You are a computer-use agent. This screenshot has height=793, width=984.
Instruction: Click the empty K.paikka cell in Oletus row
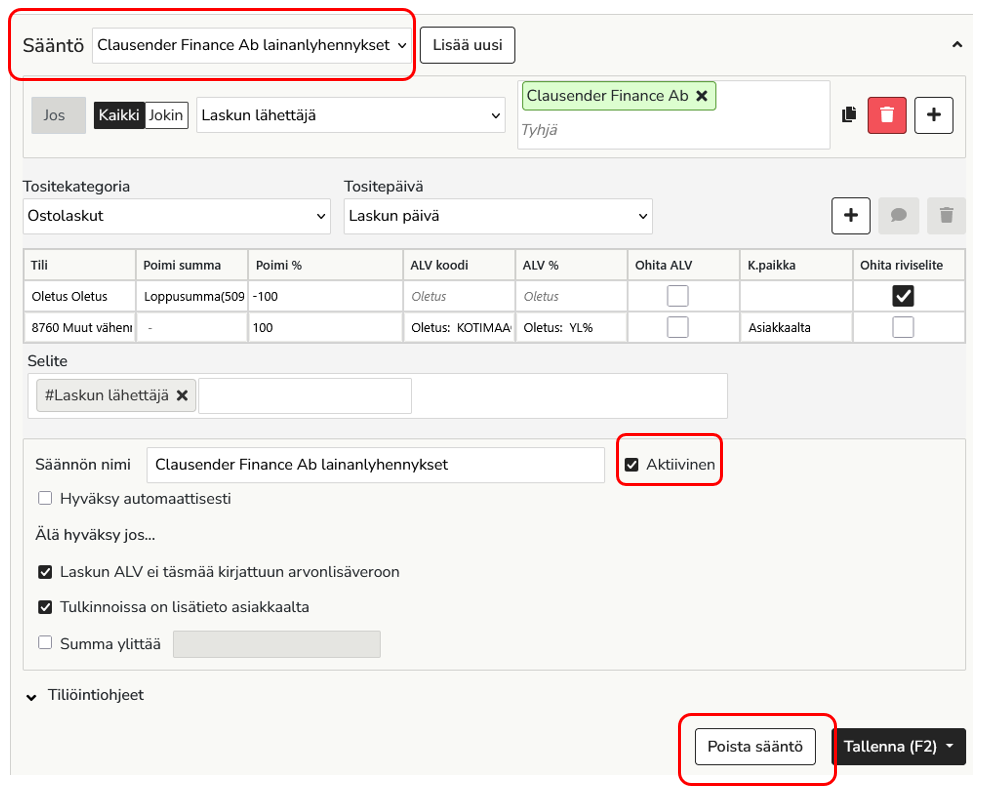796,296
